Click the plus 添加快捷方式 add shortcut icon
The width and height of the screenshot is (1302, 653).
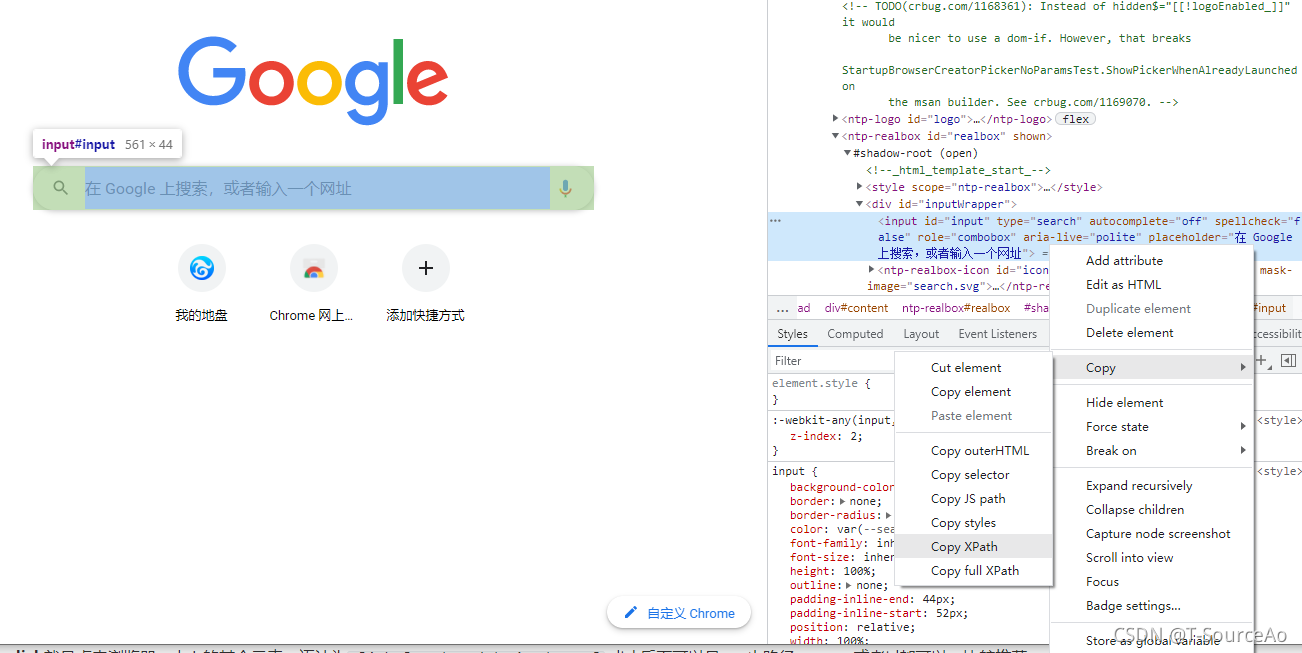click(x=426, y=268)
